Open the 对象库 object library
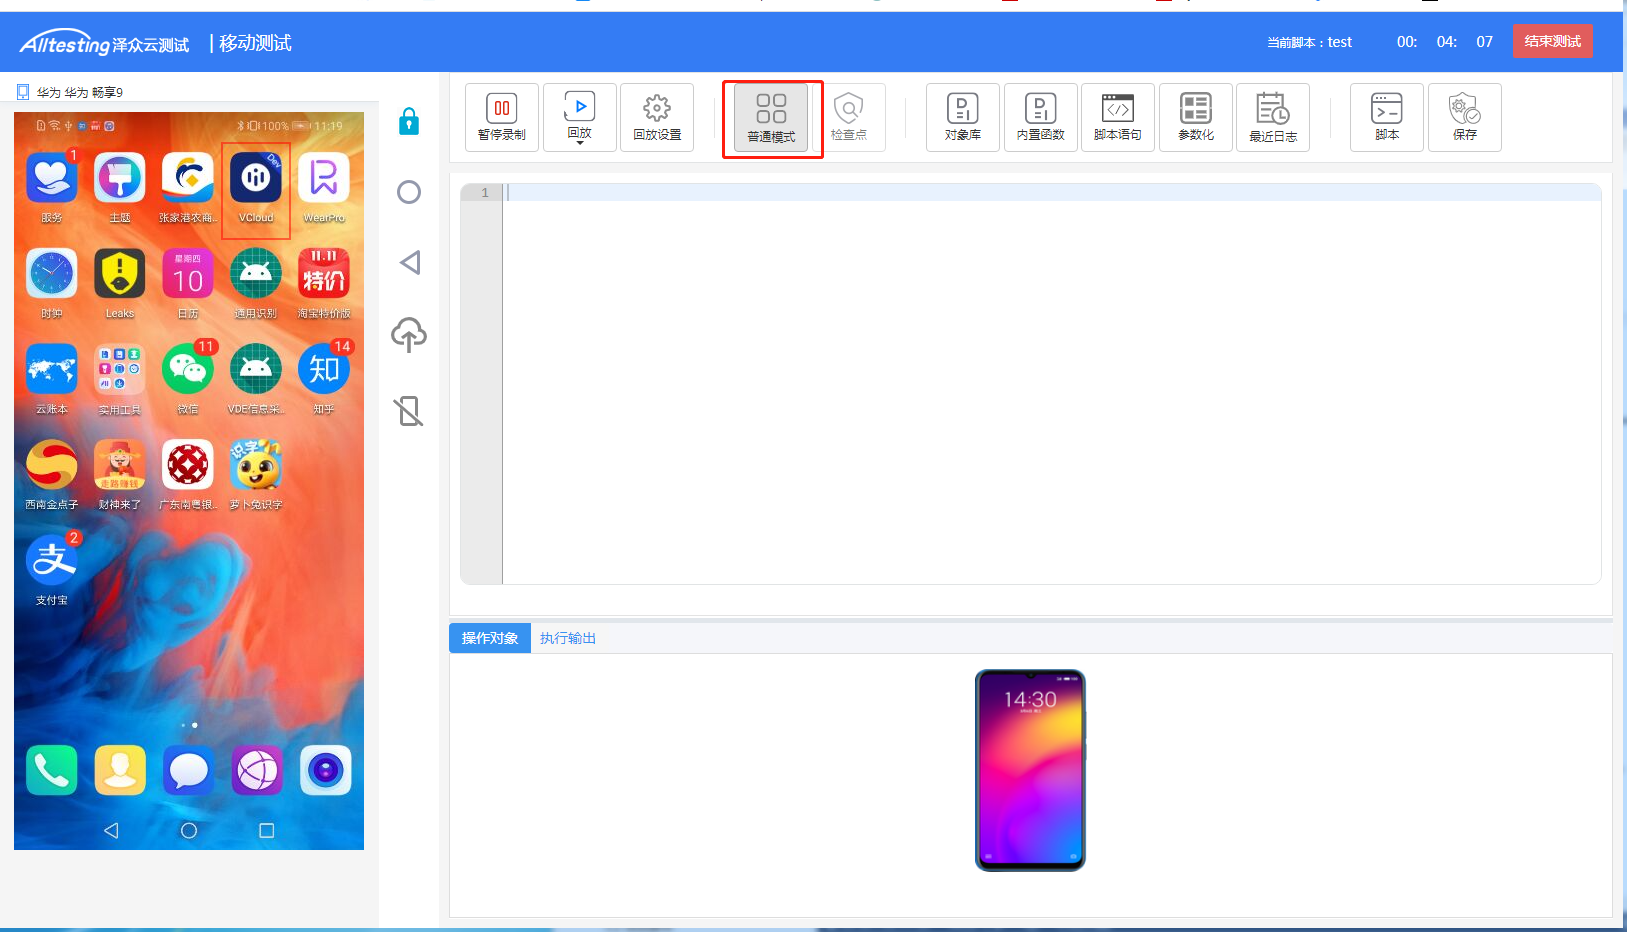Screen dimensions: 1627x932 pyautogui.click(x=962, y=117)
